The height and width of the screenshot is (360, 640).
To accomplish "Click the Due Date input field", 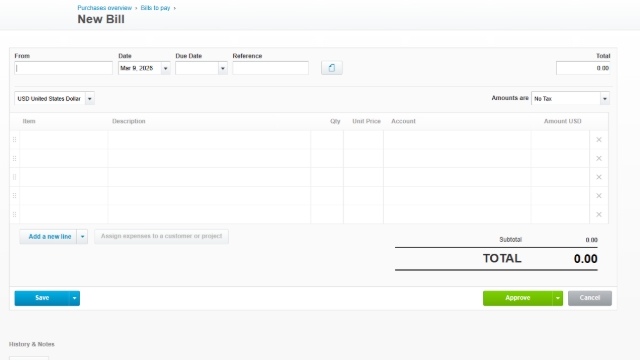I will click(197, 68).
